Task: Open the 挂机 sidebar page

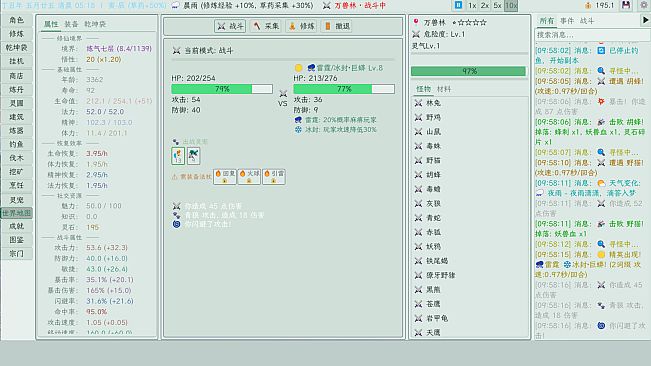Action: point(17,61)
